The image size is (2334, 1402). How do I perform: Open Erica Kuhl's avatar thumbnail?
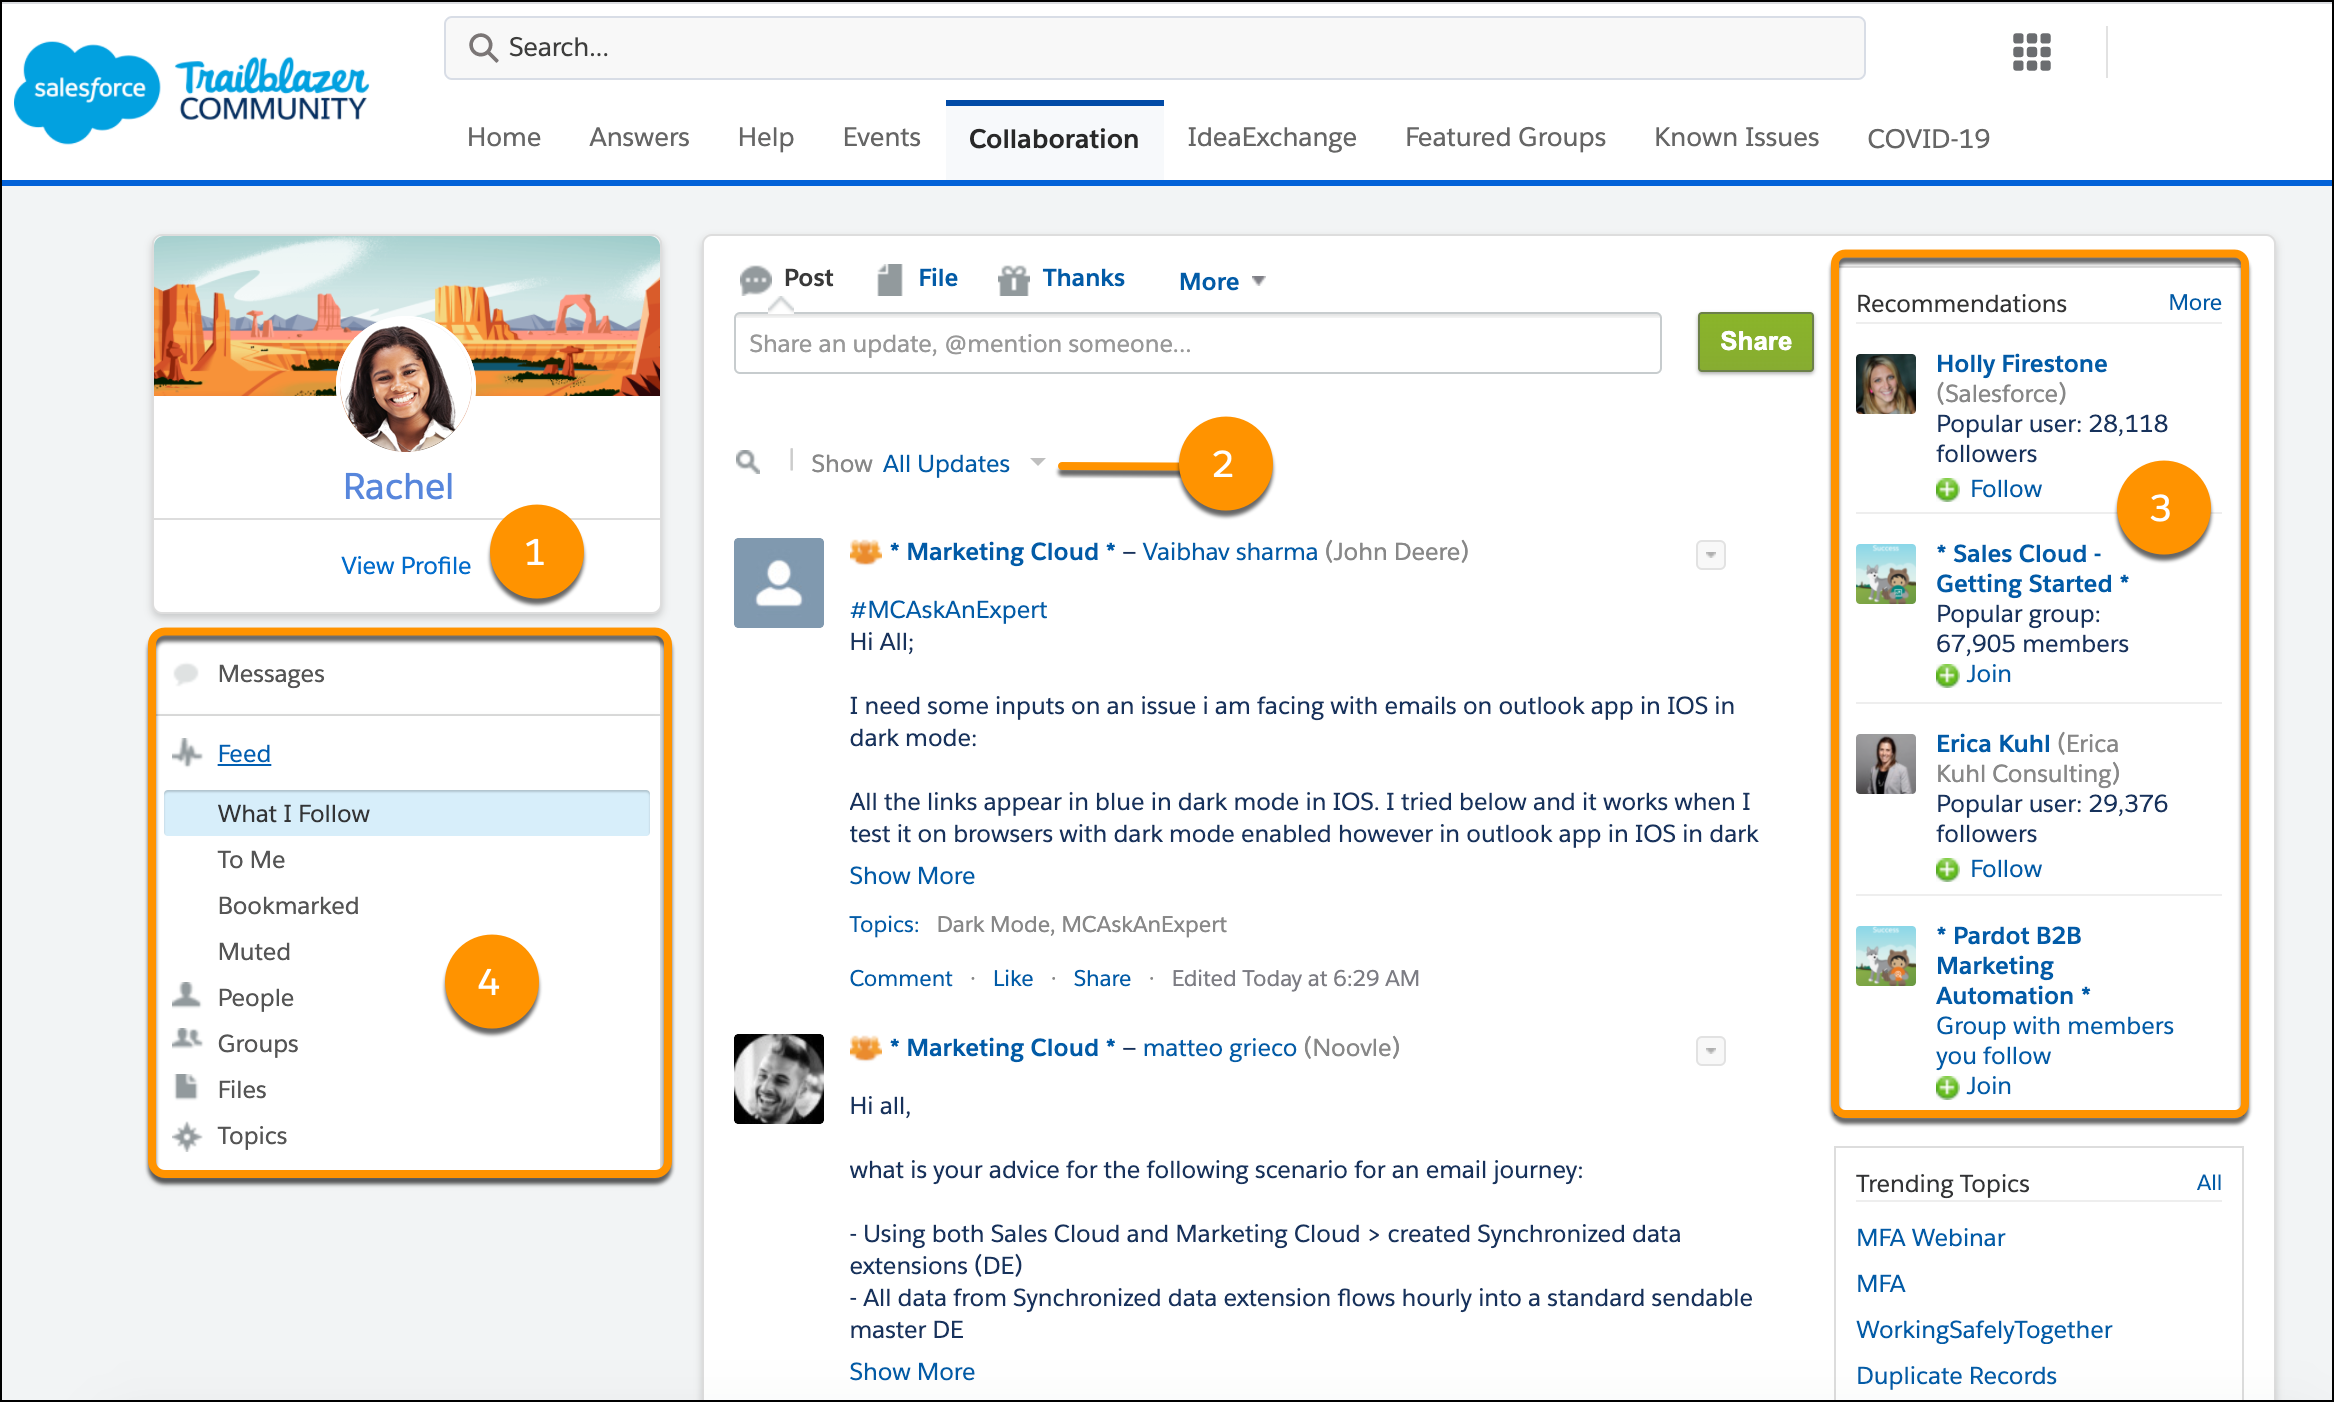coord(1885,763)
